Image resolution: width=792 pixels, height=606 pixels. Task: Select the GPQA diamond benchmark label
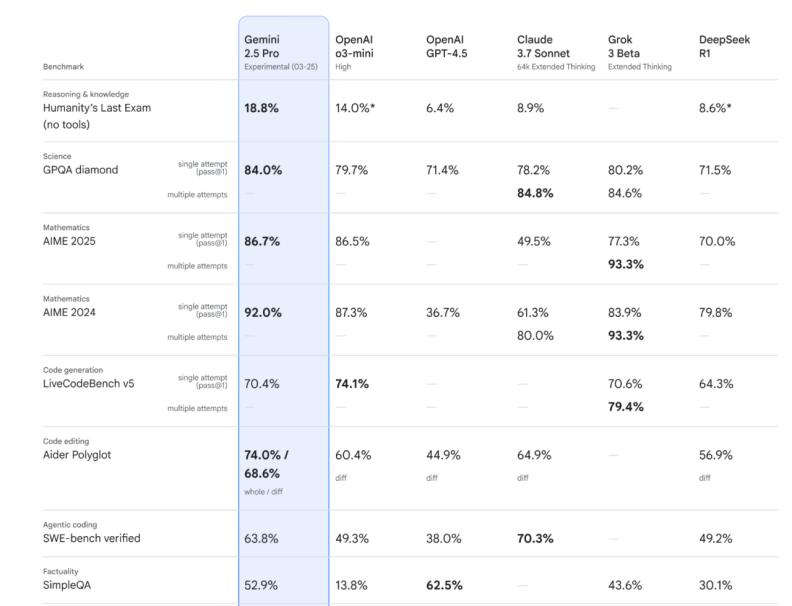pyautogui.click(x=80, y=170)
